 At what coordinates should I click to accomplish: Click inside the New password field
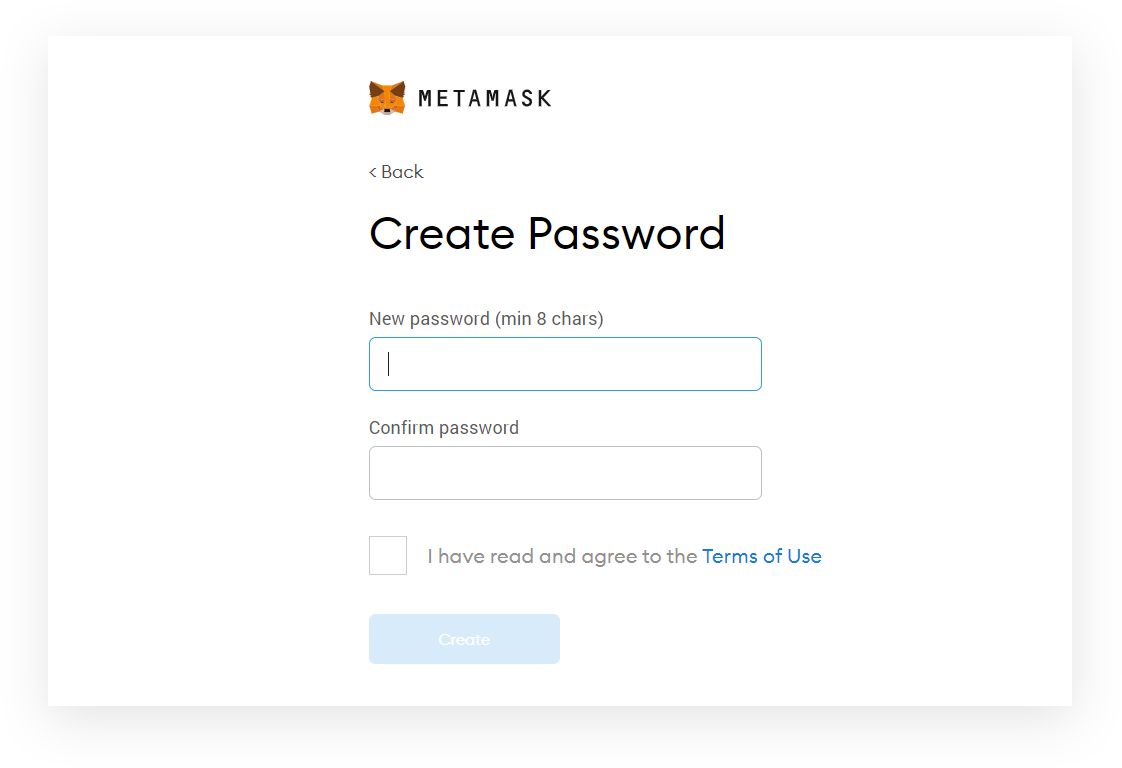point(565,363)
